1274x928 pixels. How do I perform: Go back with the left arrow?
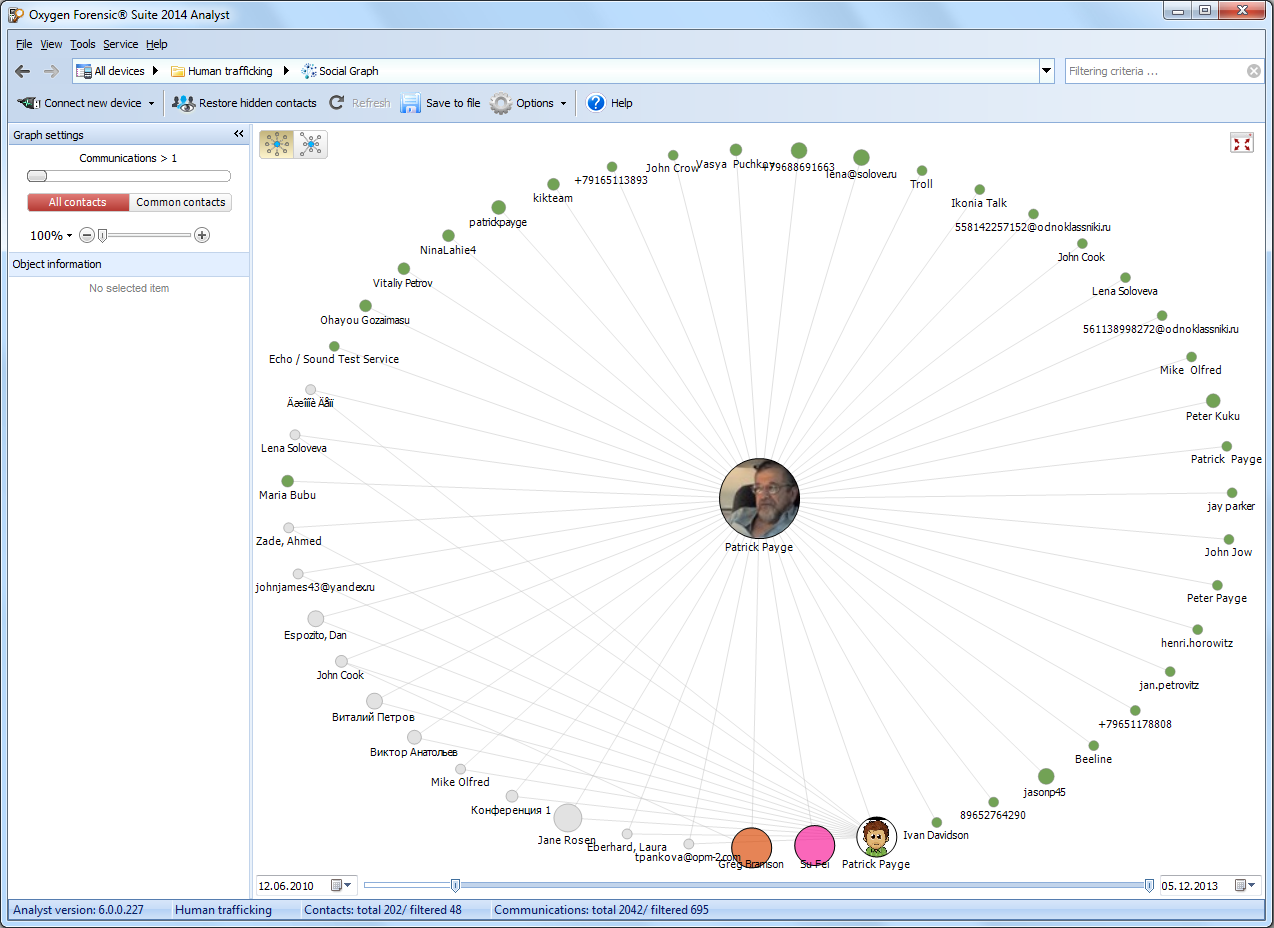pyautogui.click(x=22, y=71)
